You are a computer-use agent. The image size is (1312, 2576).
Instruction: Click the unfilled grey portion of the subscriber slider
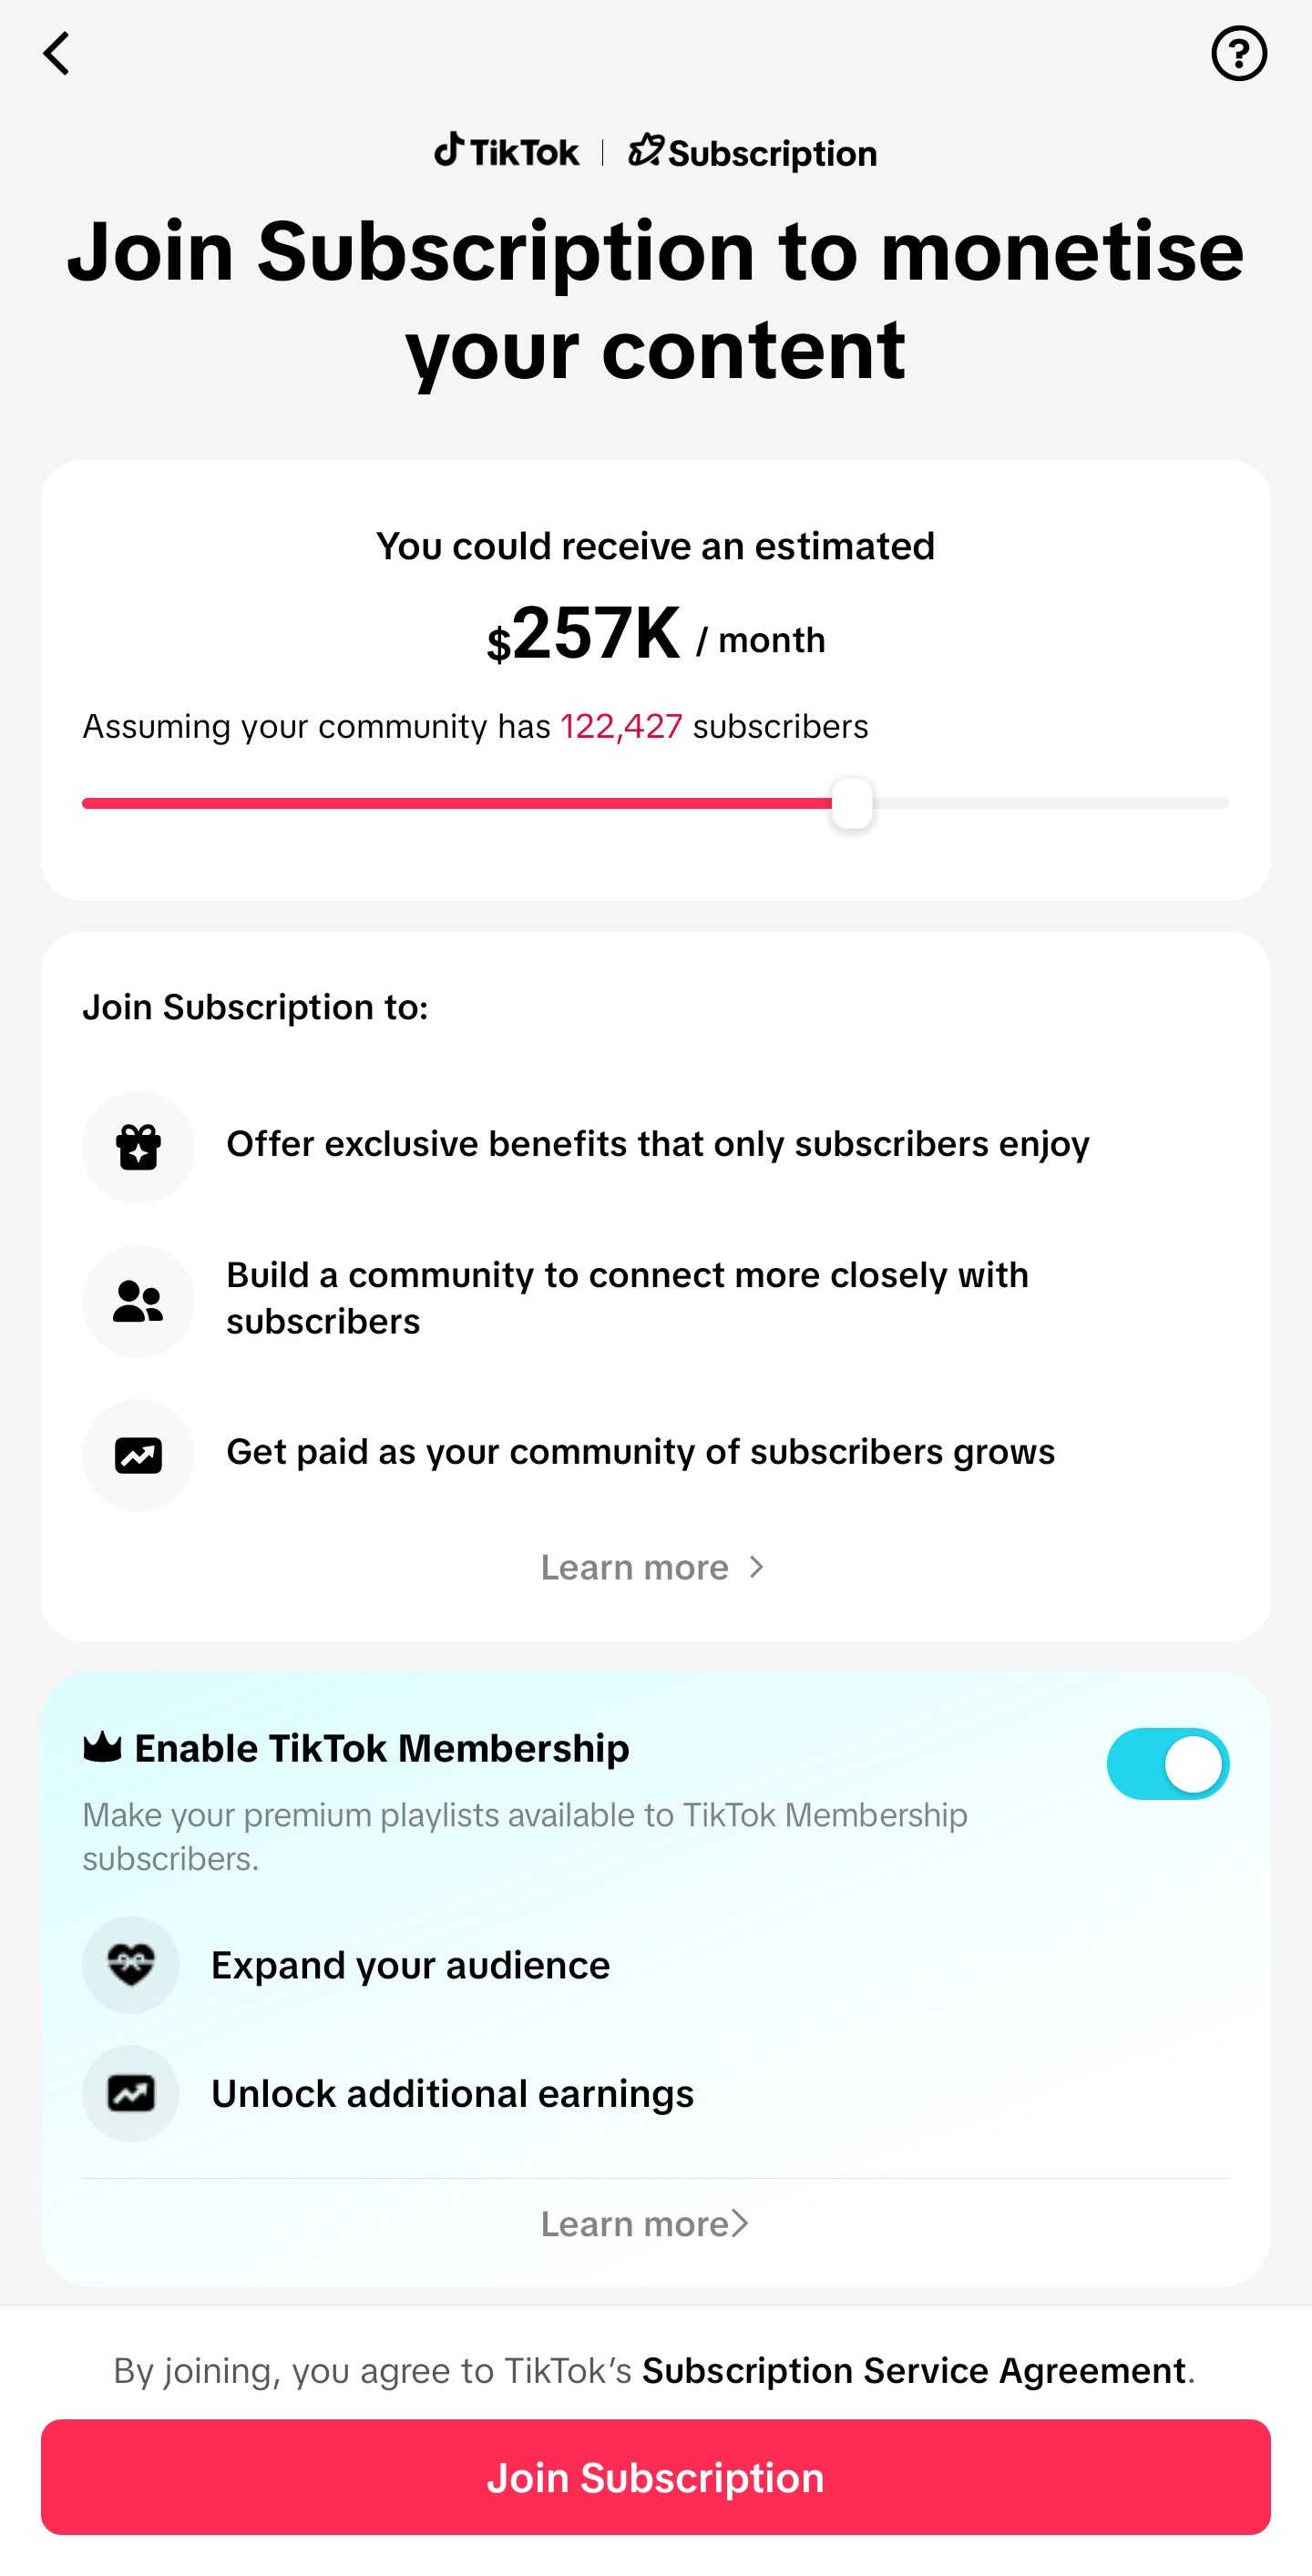[x=1051, y=803]
